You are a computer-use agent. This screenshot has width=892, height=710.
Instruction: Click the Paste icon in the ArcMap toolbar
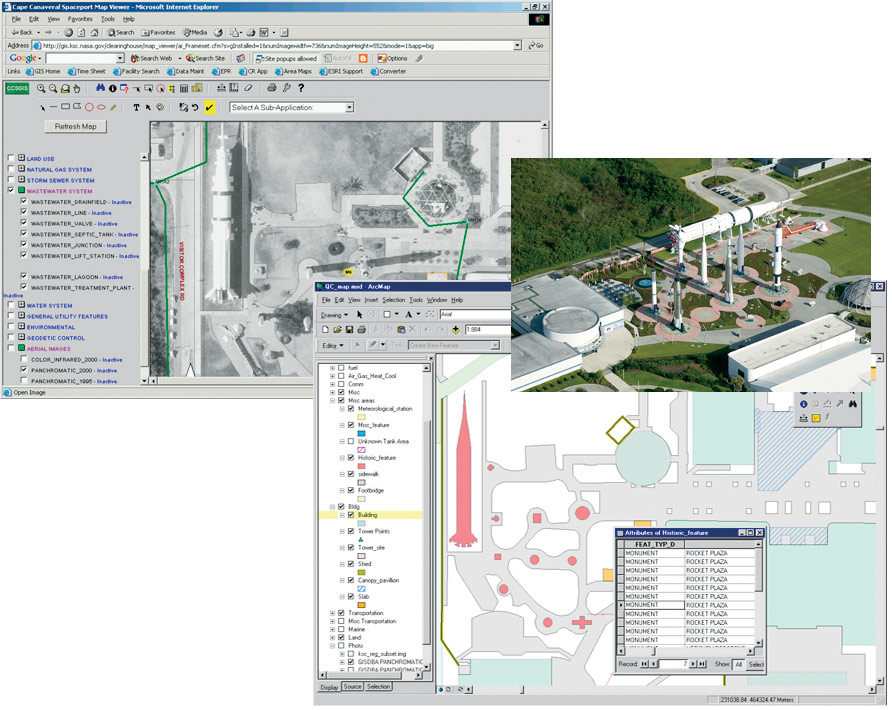pyautogui.click(x=400, y=329)
